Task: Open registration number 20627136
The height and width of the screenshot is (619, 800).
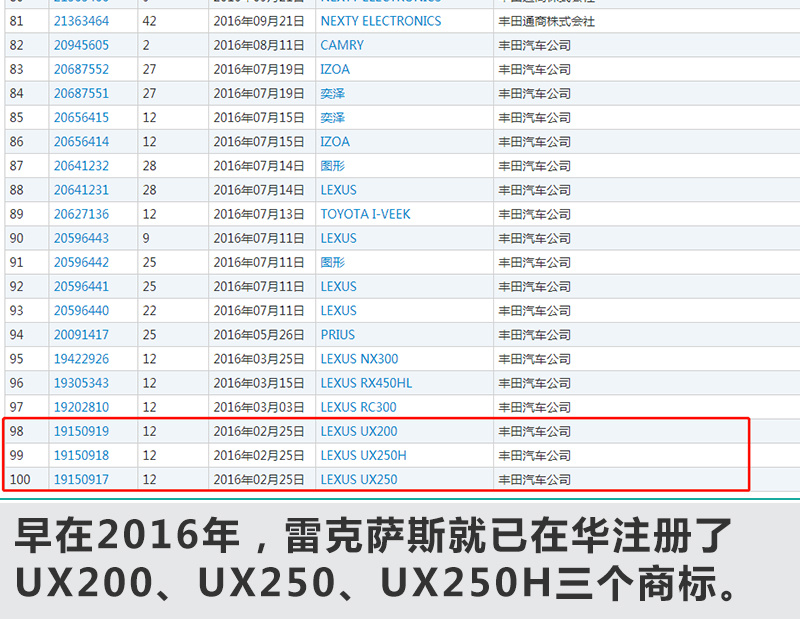Action: (82, 214)
